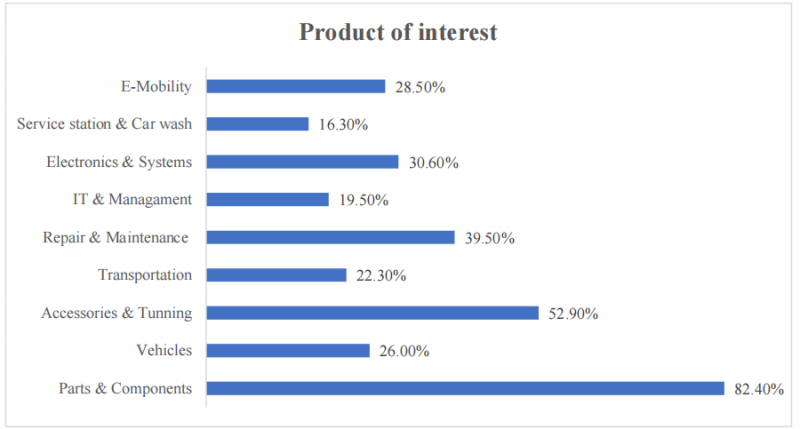The height and width of the screenshot is (429, 800).
Task: Select the 28.50% data label
Action: [420, 87]
